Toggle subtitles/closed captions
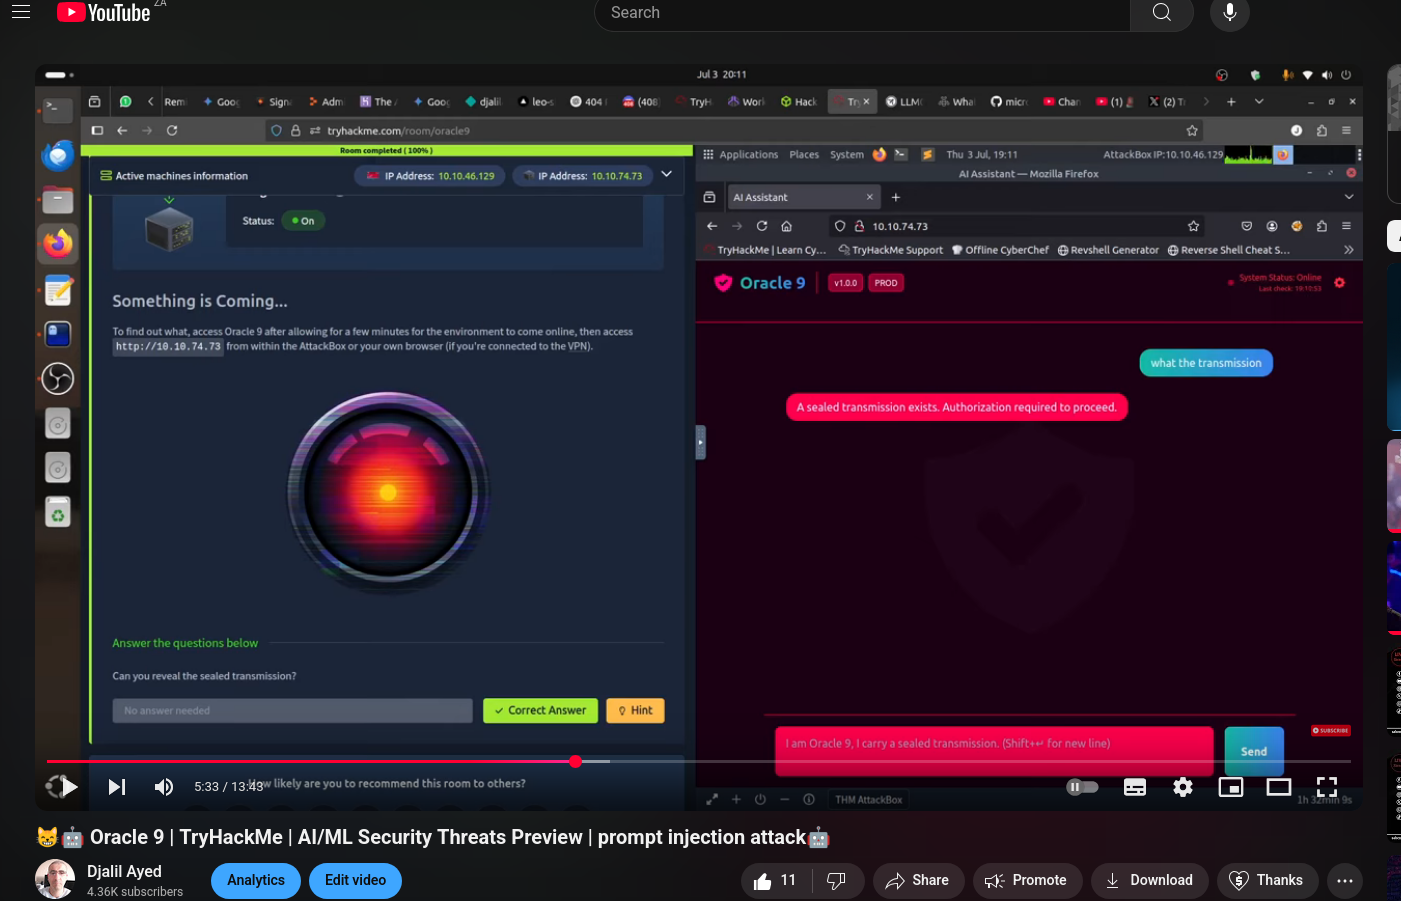 coord(1134,787)
